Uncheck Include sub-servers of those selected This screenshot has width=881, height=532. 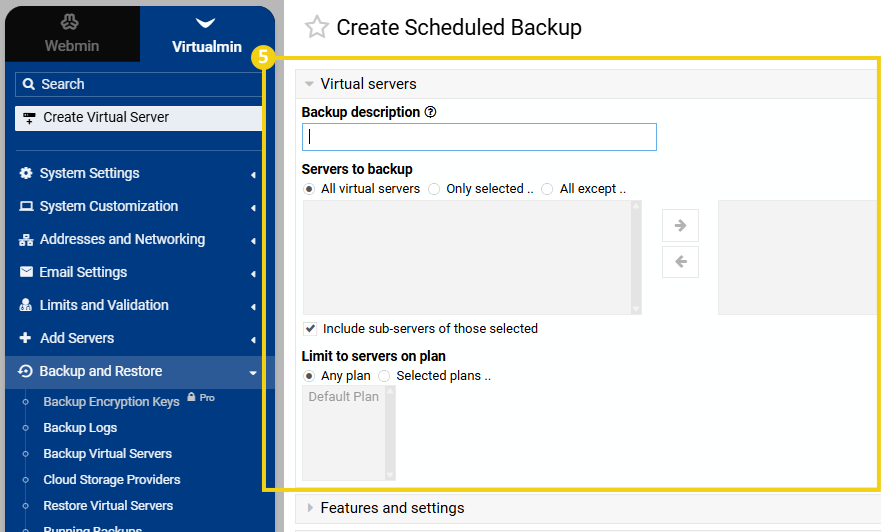pyautogui.click(x=310, y=329)
